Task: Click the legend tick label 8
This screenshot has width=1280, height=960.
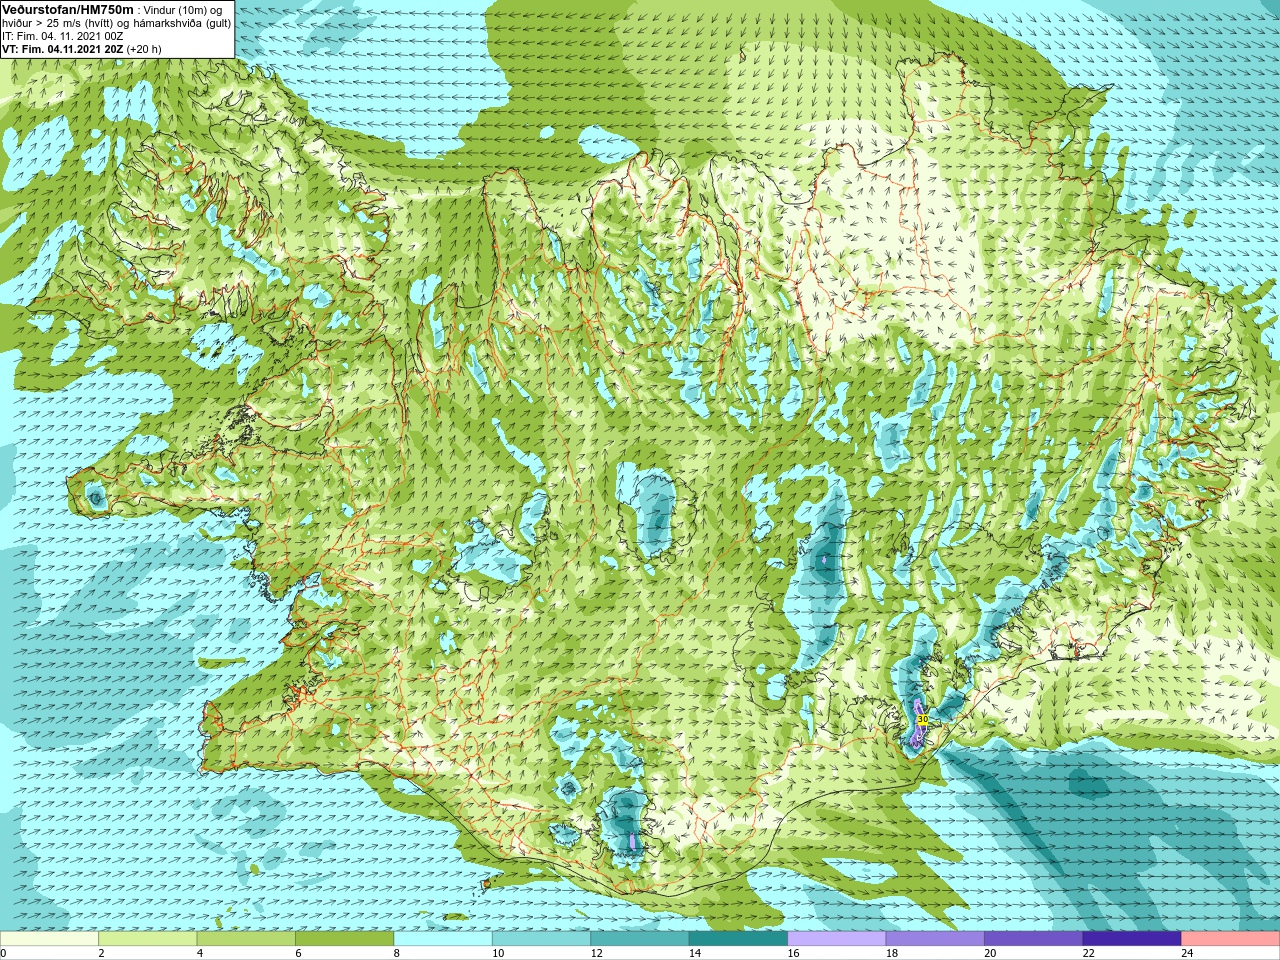Action: point(396,953)
